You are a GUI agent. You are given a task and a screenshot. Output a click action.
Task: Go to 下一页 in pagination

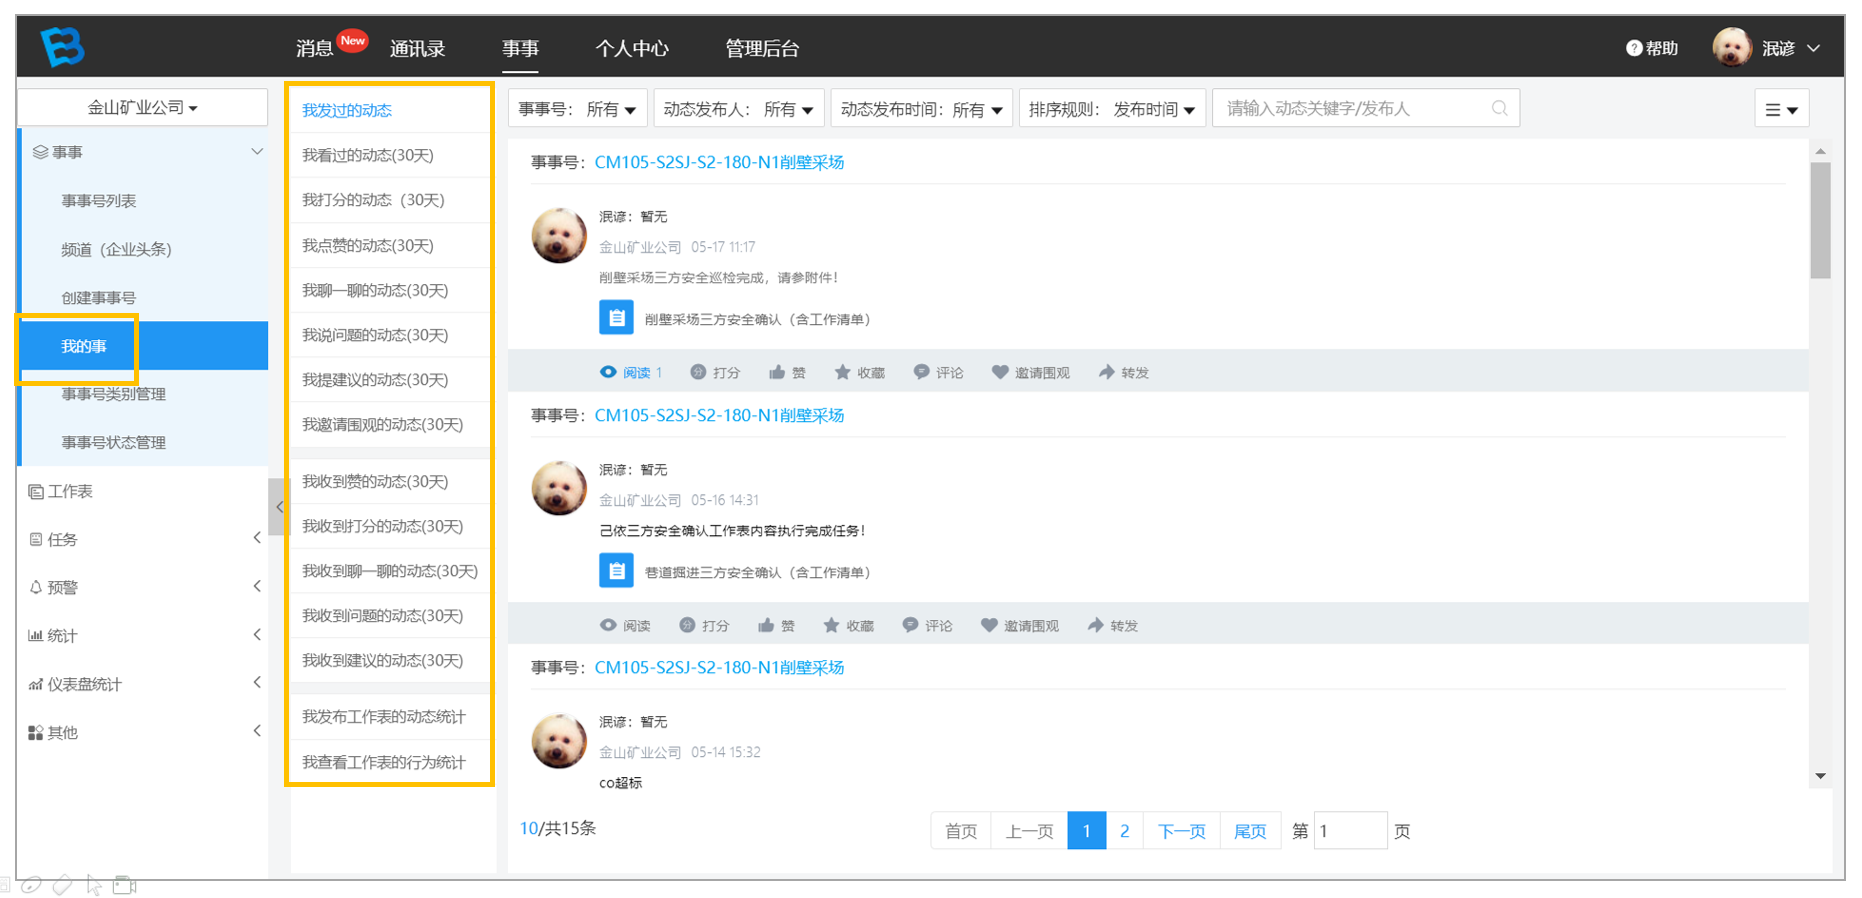tap(1182, 831)
